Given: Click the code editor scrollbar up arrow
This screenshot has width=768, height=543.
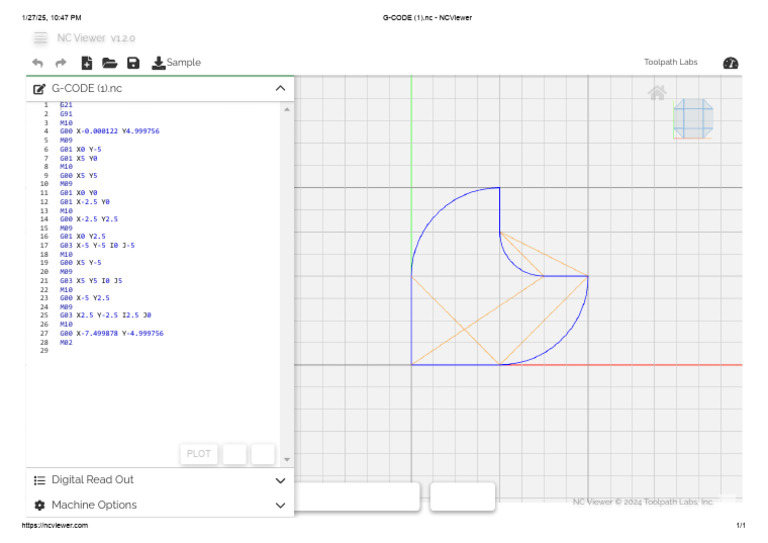Looking at the screenshot, I should pos(288,108).
